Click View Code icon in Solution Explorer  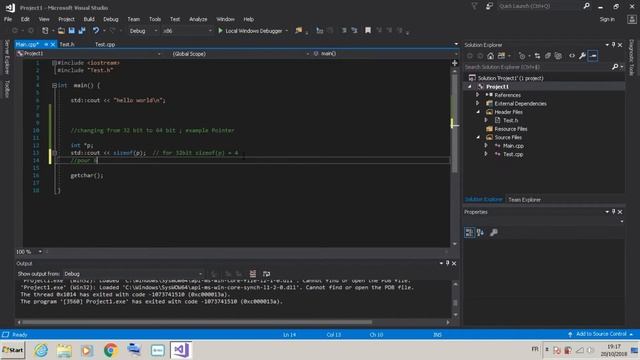572,56
